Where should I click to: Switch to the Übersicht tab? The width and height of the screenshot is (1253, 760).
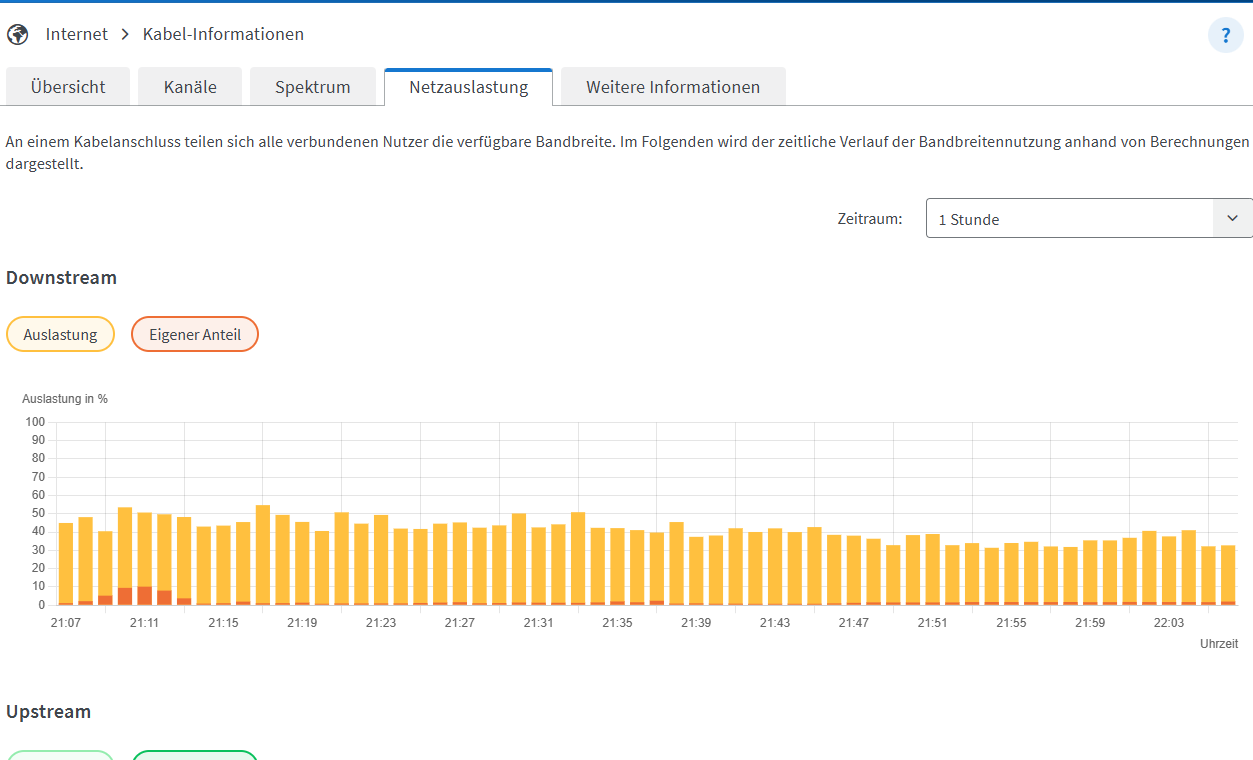click(x=68, y=87)
